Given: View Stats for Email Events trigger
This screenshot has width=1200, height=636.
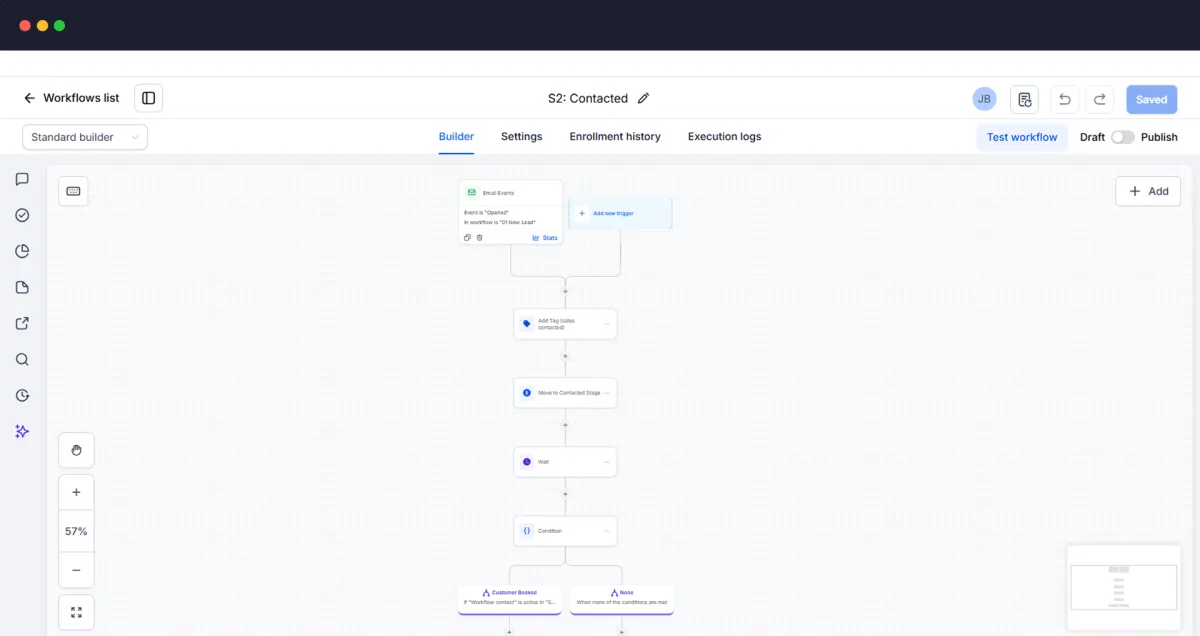Looking at the screenshot, I should [545, 237].
